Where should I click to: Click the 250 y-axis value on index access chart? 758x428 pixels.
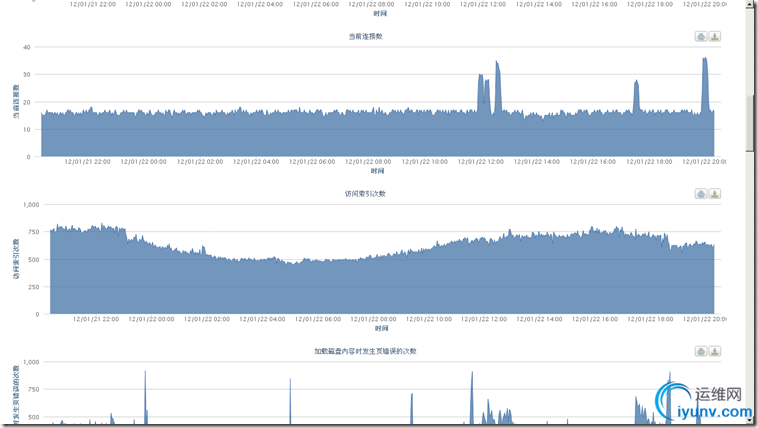pyautogui.click(x=33, y=287)
